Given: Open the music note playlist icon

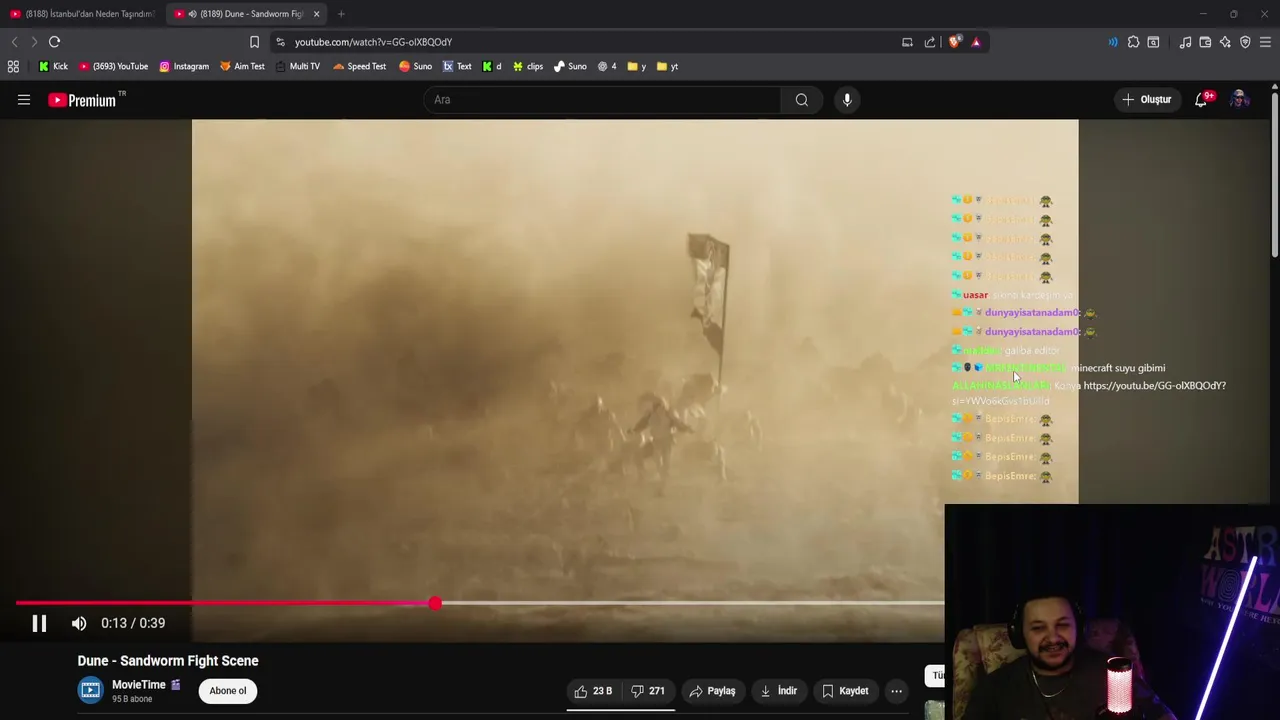Looking at the screenshot, I should pyautogui.click(x=1185, y=42).
